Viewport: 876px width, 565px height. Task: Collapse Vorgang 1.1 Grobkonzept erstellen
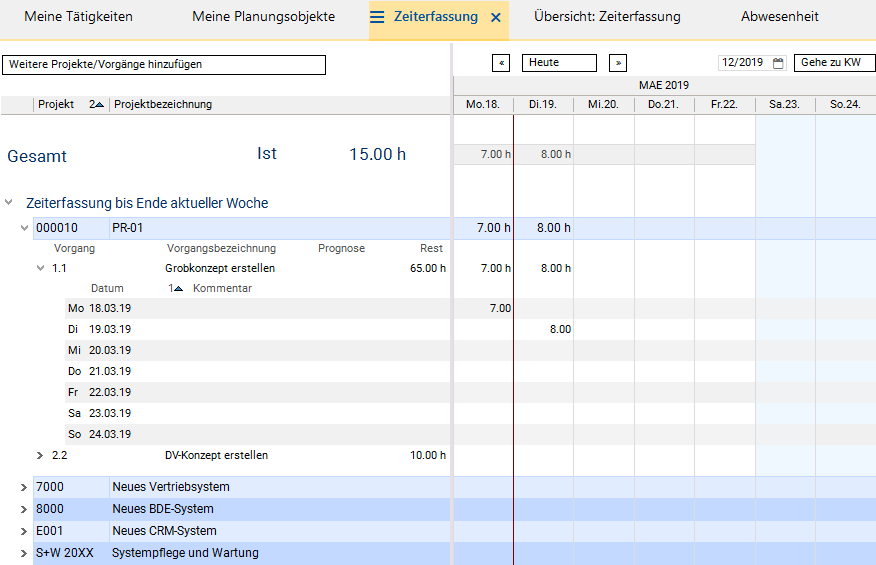pyautogui.click(x=40, y=268)
